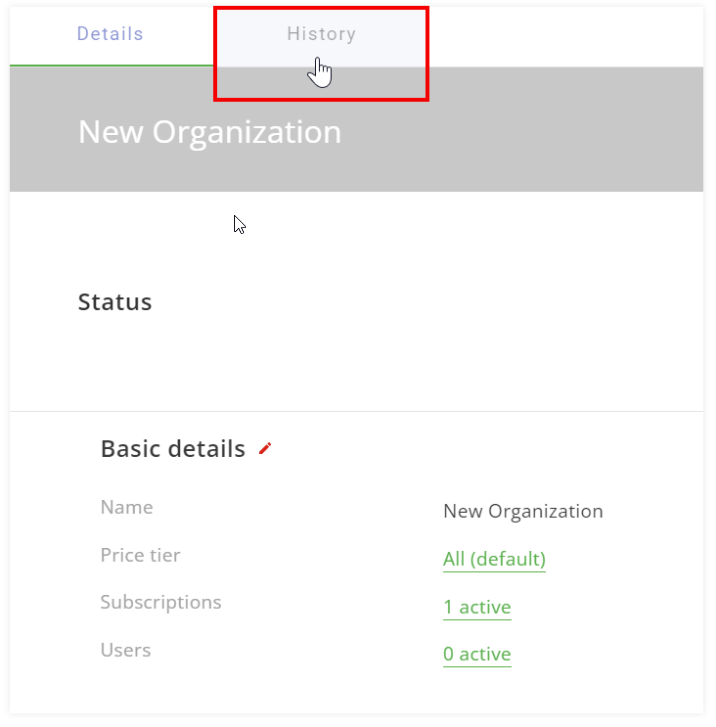This screenshot has height=727, width=716.
Task: Open the All (default) price tier link
Action: click(494, 559)
